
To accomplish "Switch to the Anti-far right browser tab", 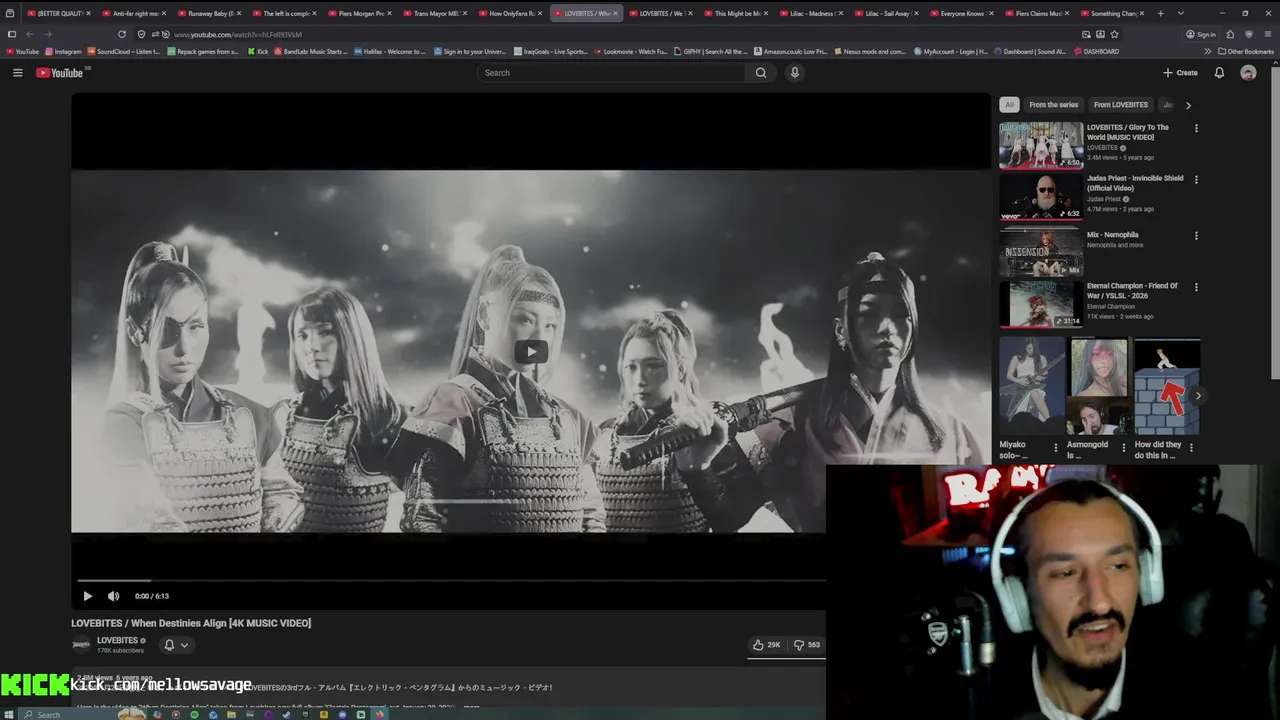I will click(x=136, y=14).
